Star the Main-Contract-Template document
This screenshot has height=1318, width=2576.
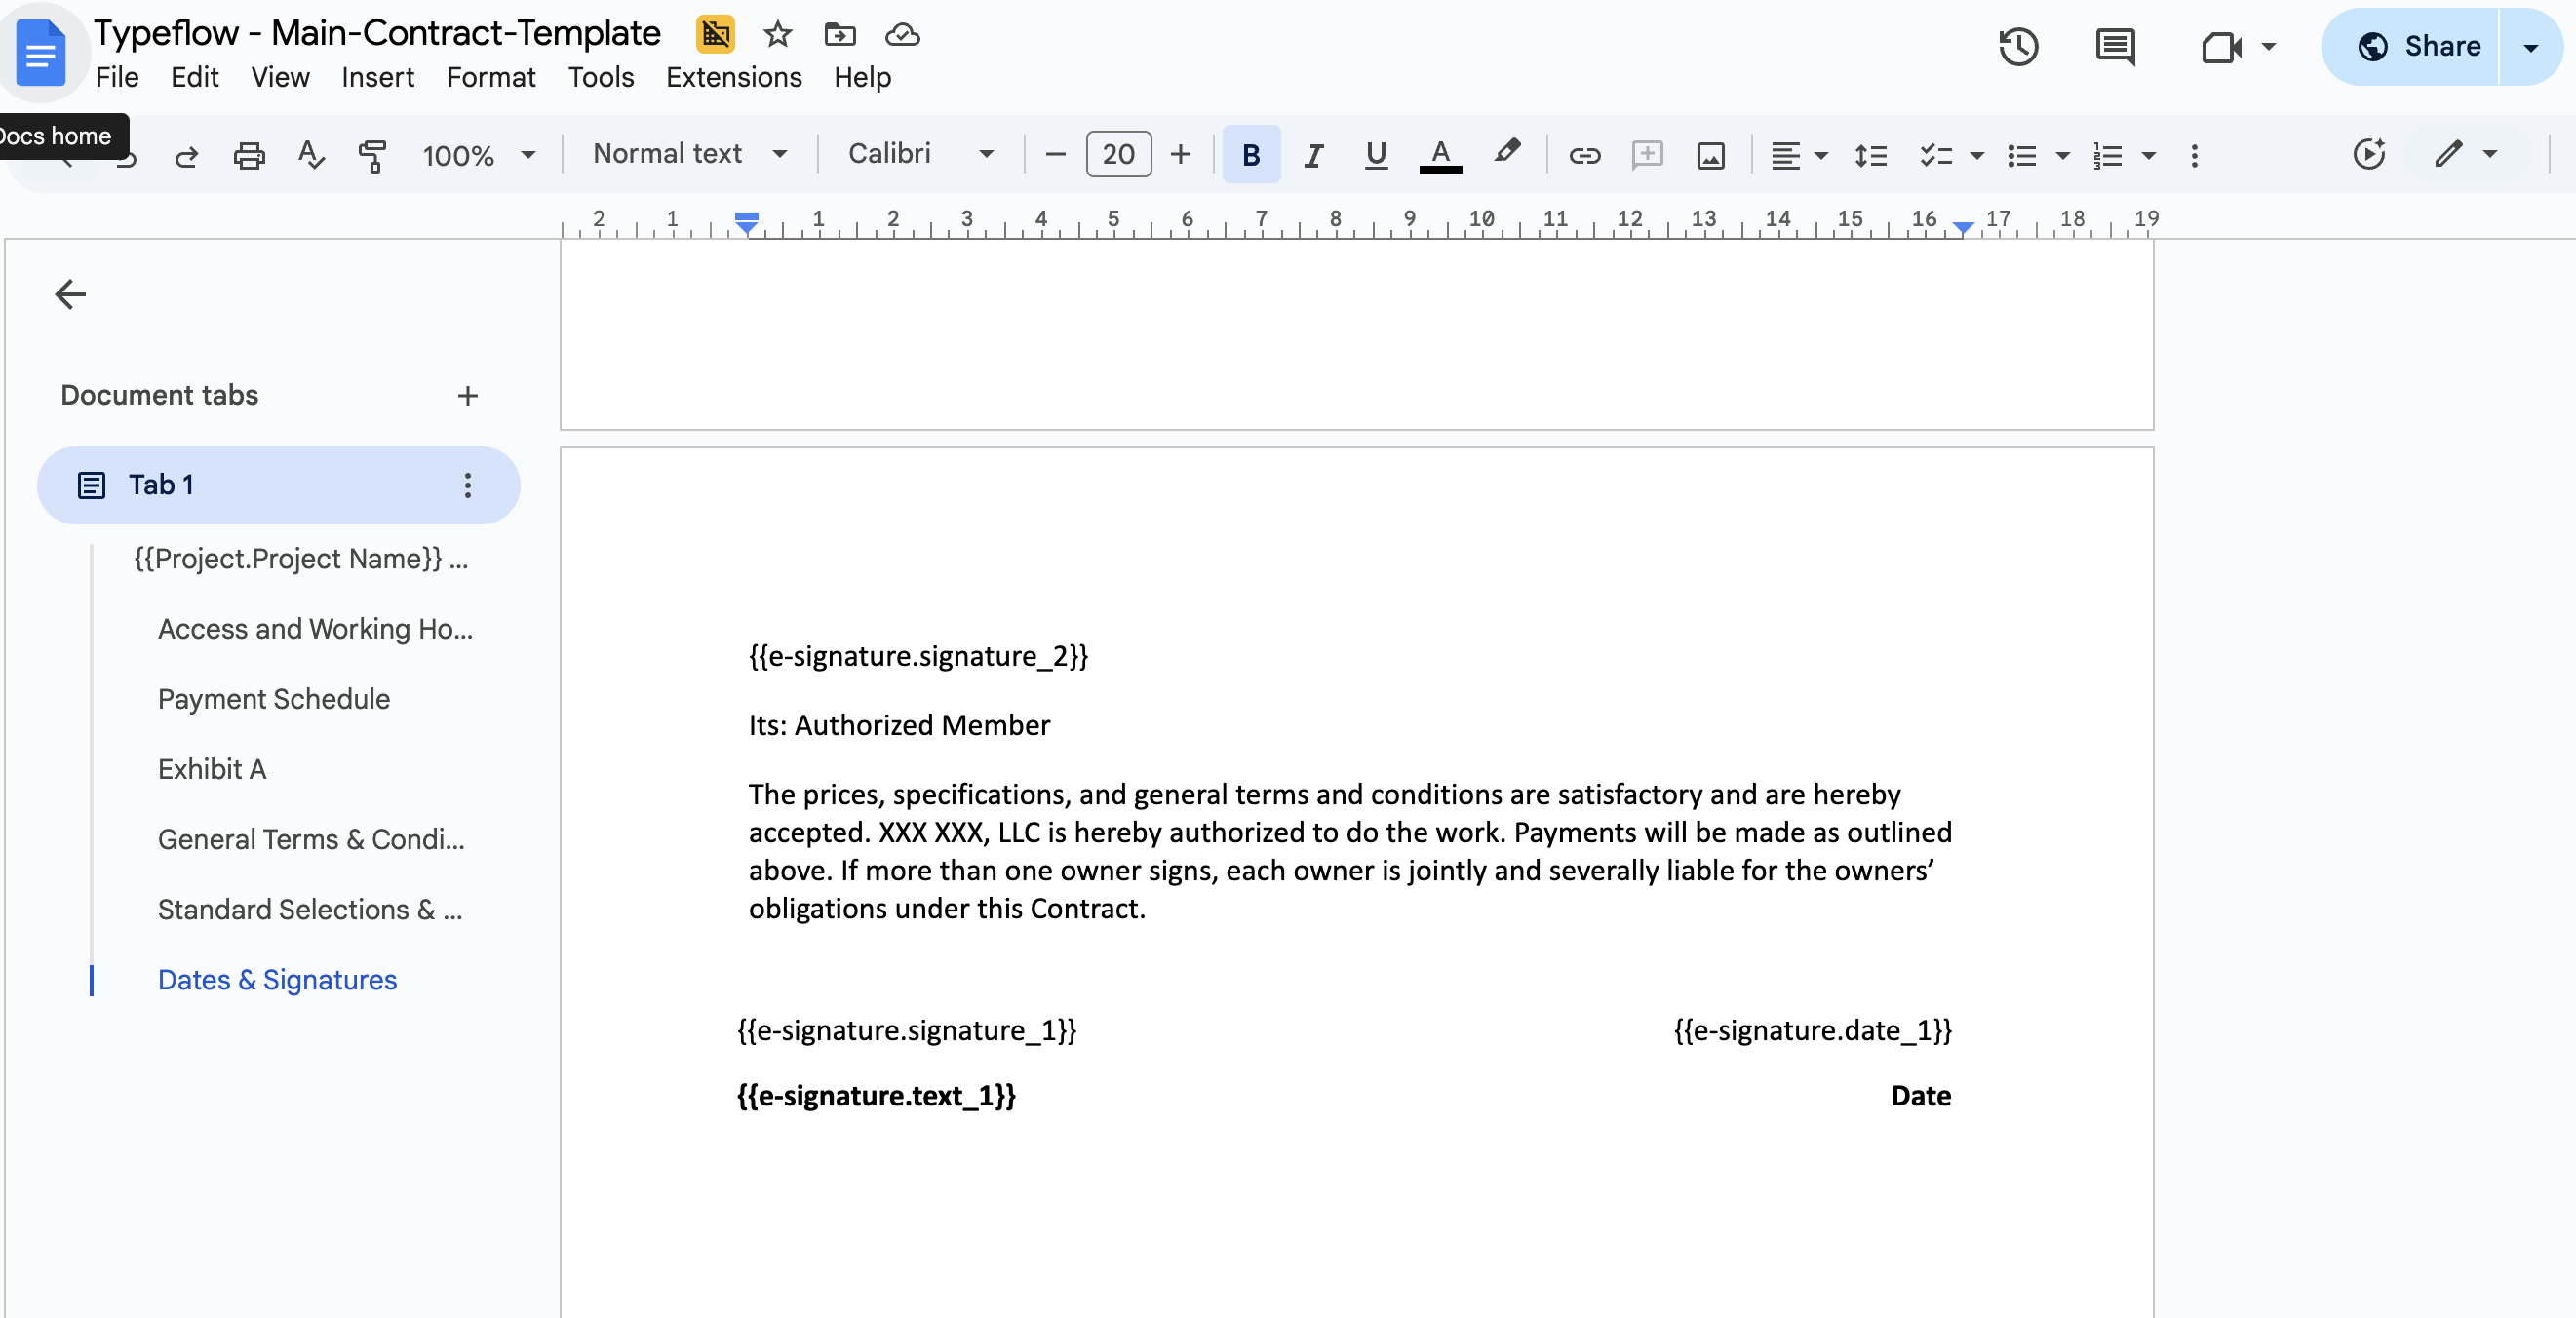coord(777,33)
